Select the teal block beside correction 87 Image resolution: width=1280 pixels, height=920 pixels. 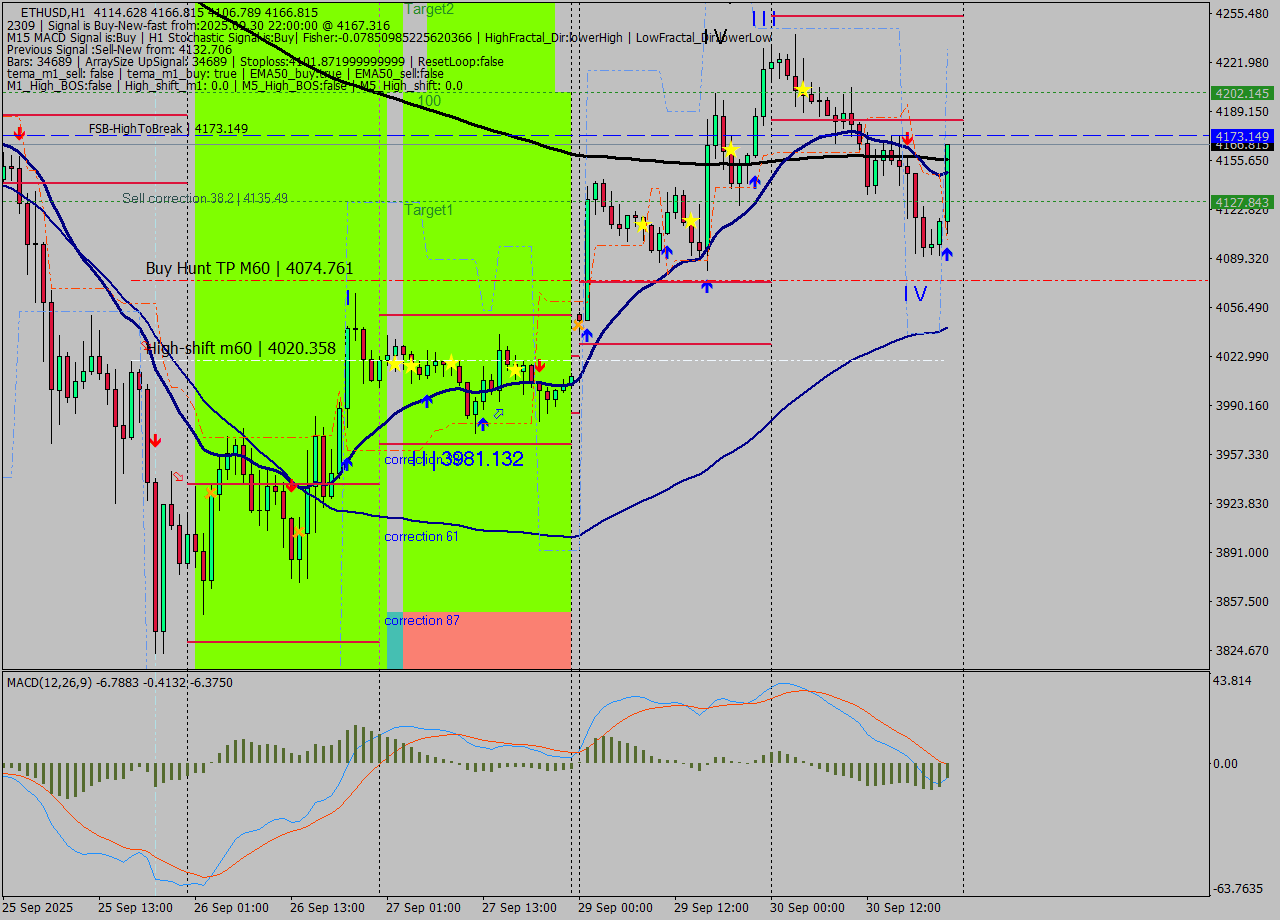[x=394, y=641]
